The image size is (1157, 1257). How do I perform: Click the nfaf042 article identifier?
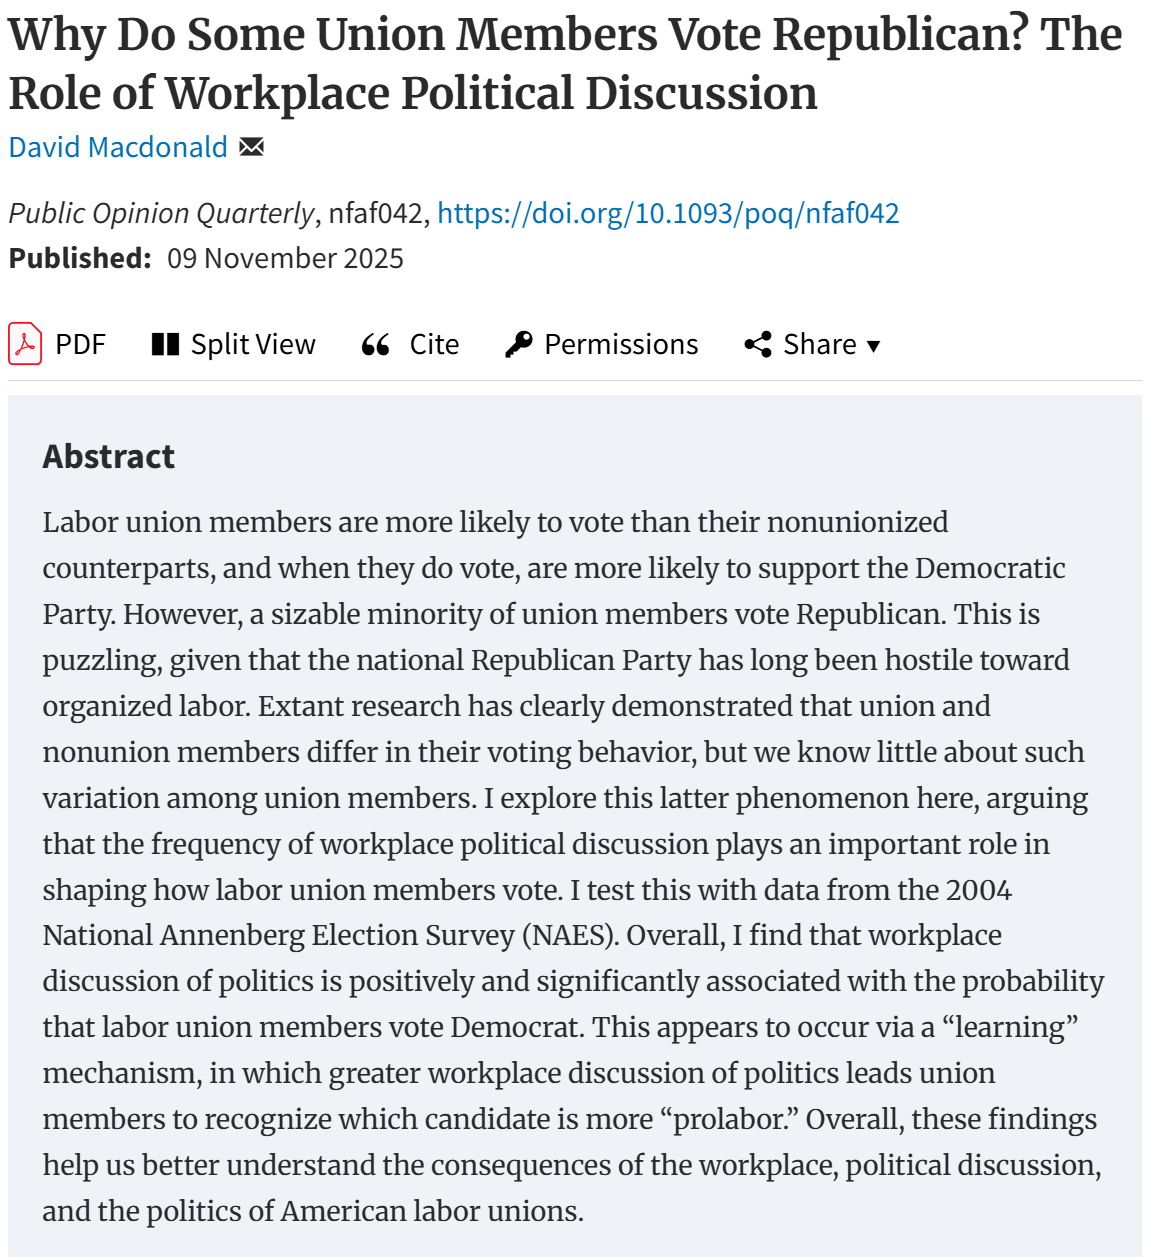click(x=375, y=213)
